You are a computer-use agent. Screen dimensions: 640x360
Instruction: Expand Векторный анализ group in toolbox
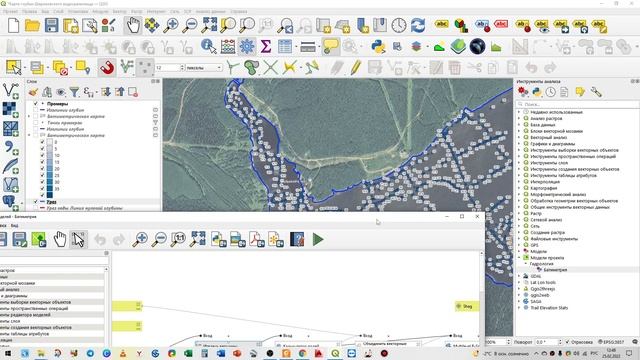(x=520, y=137)
